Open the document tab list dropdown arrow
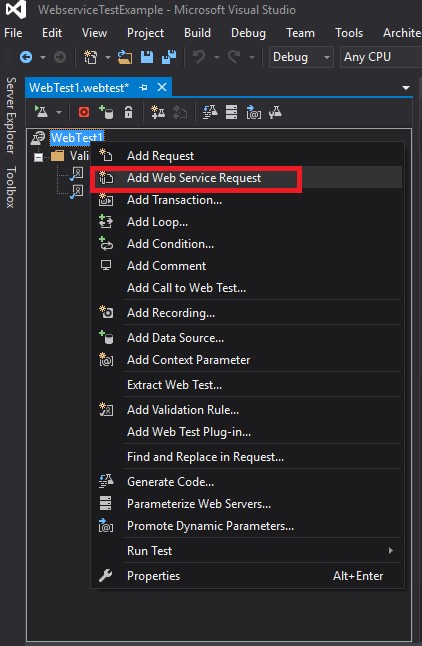 click(x=406, y=88)
